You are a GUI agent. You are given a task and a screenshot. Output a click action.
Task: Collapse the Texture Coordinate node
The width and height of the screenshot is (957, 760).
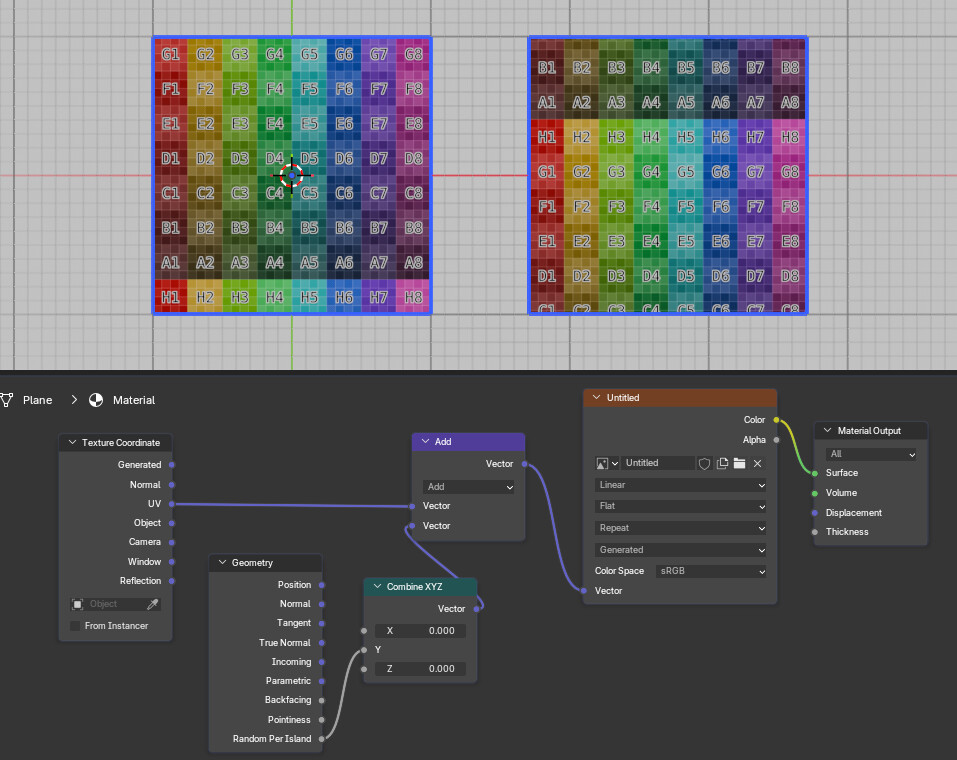(72, 443)
